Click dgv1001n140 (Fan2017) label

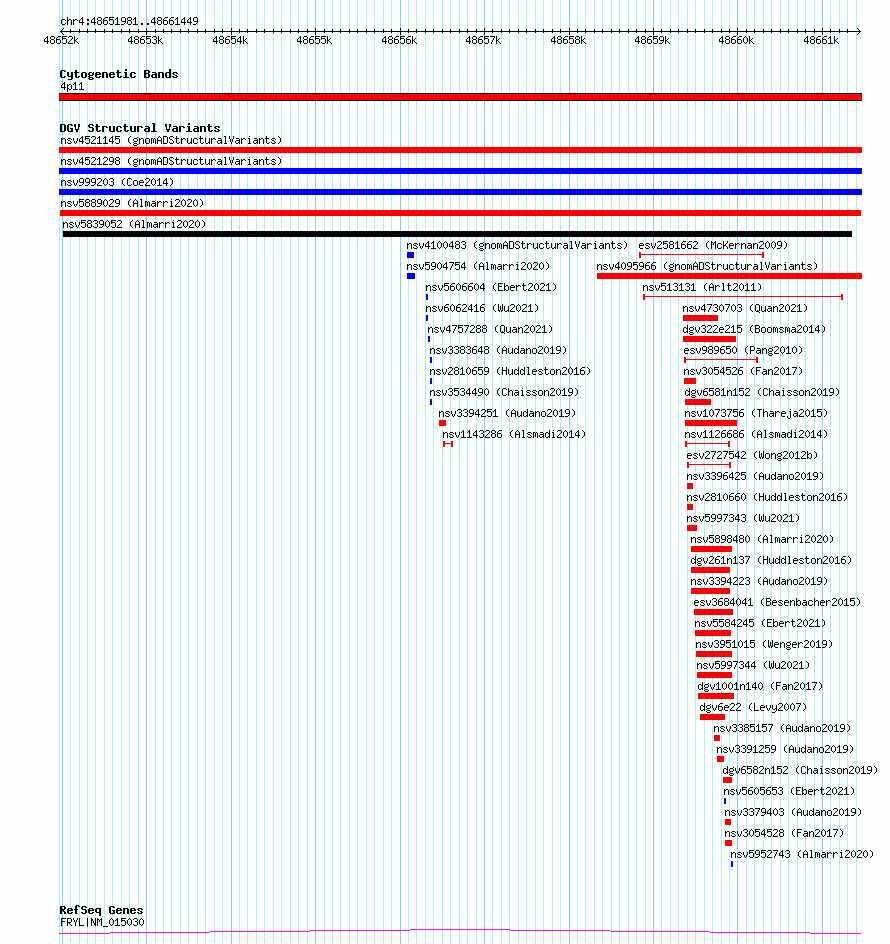click(x=760, y=688)
